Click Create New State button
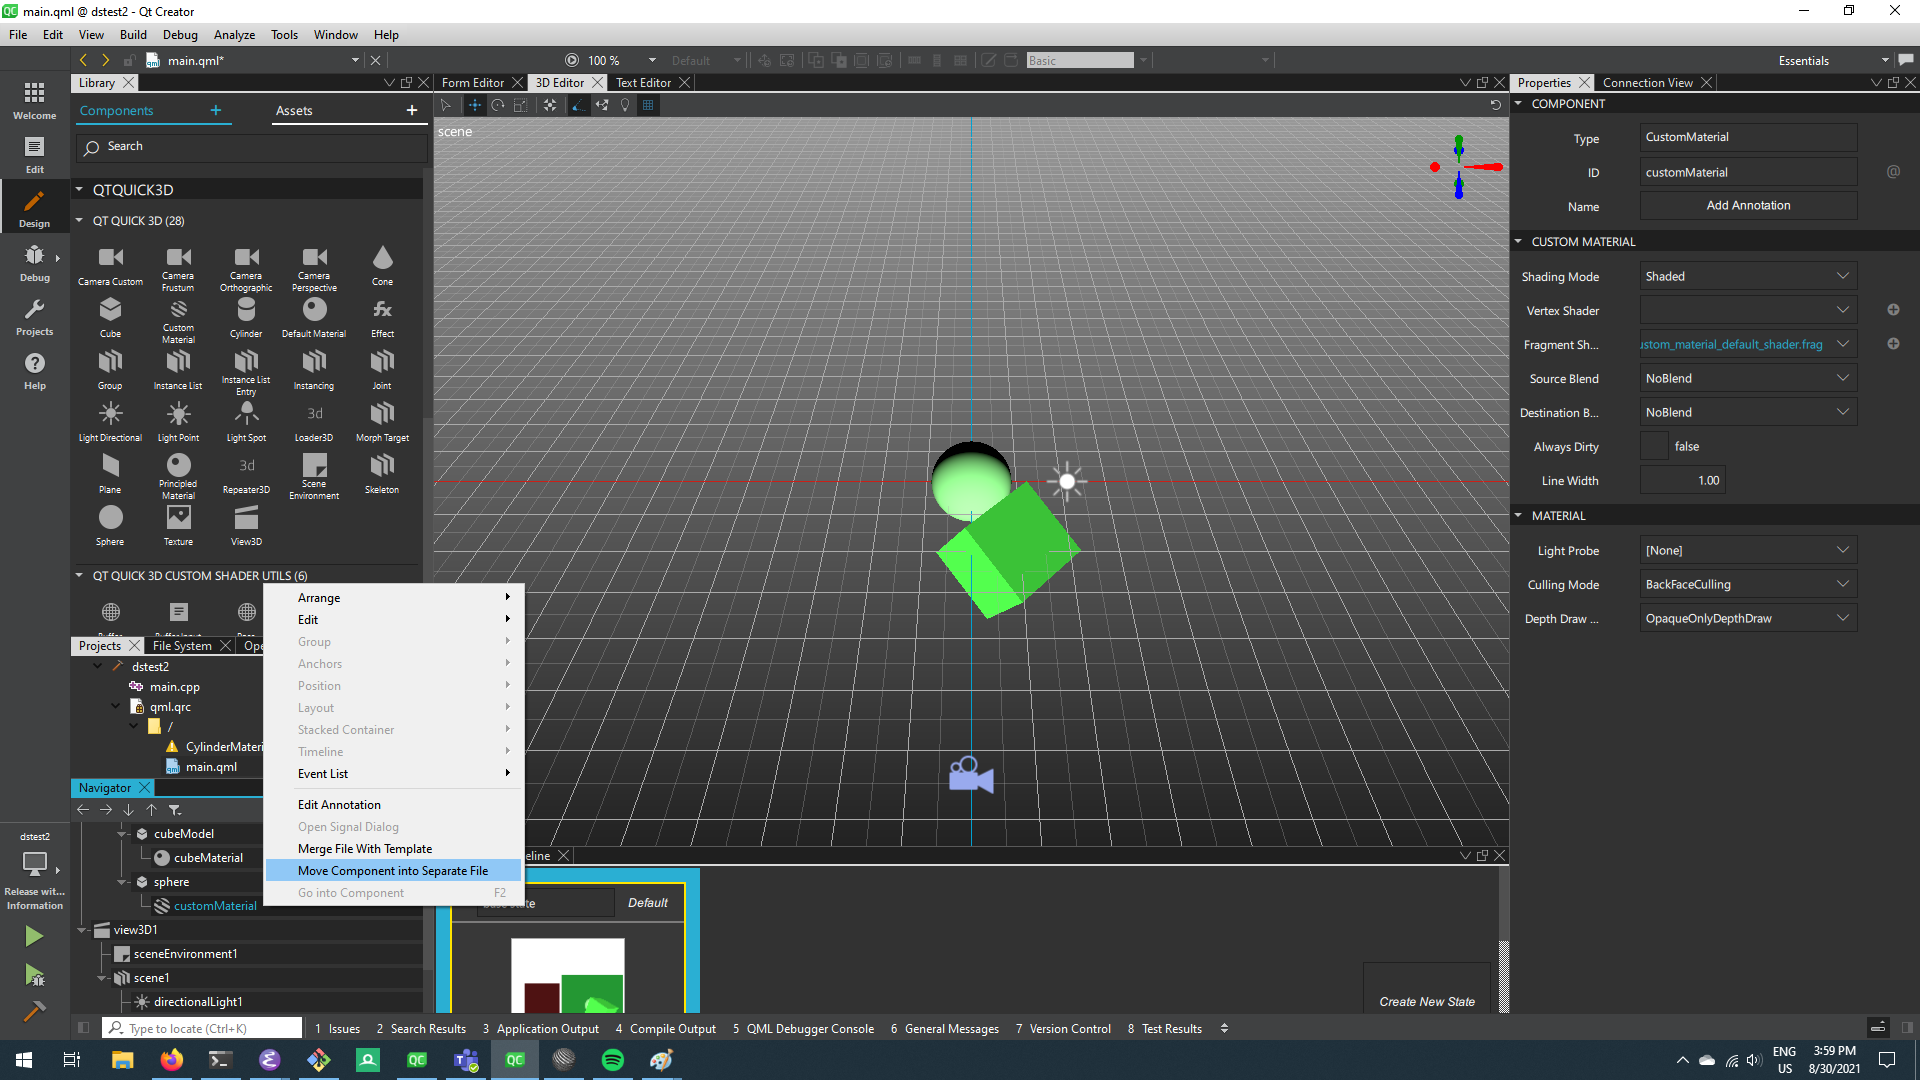The height and width of the screenshot is (1080, 1920). click(1426, 1001)
